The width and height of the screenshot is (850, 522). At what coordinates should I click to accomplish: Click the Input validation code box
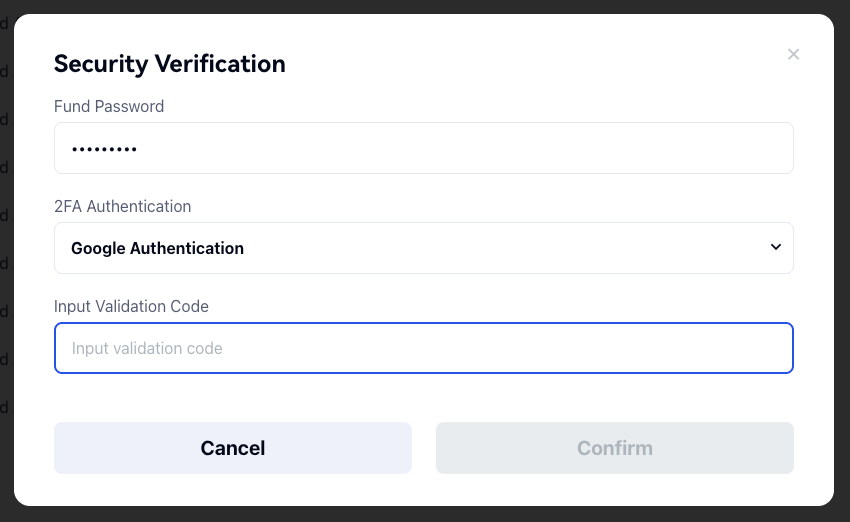(x=423, y=348)
